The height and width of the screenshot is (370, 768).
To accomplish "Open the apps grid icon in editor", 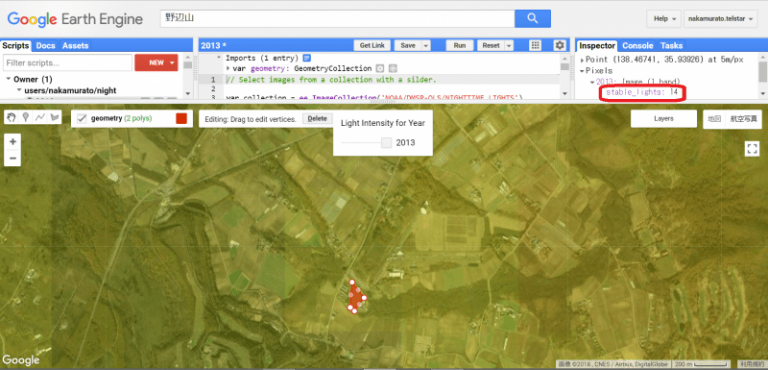I will click(x=535, y=46).
